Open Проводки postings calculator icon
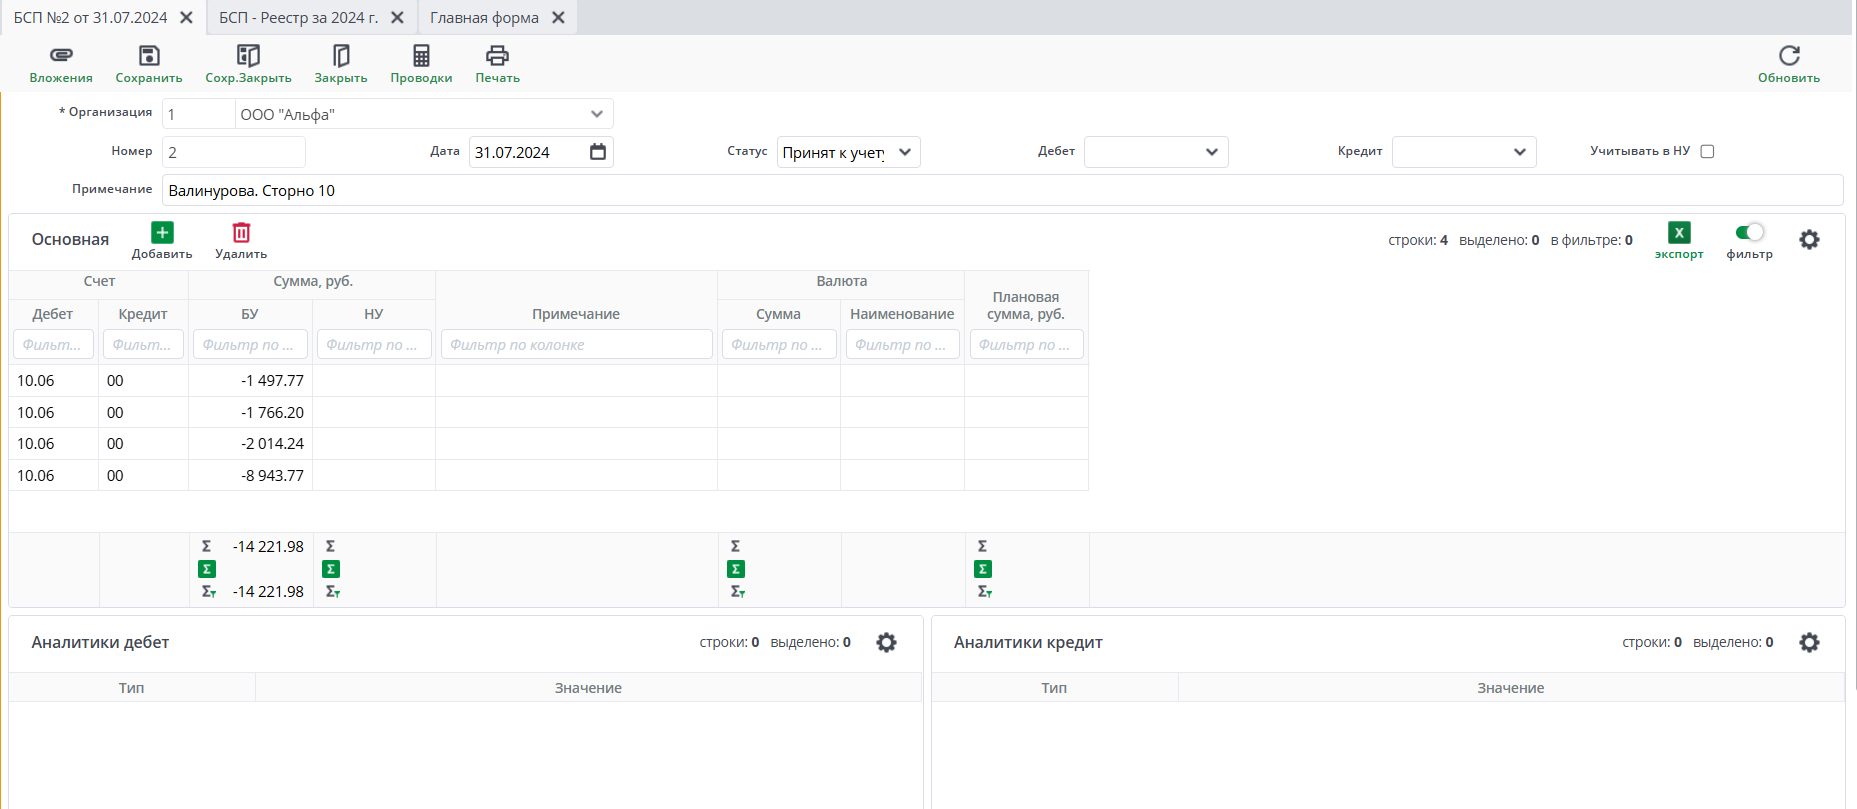 pos(421,56)
